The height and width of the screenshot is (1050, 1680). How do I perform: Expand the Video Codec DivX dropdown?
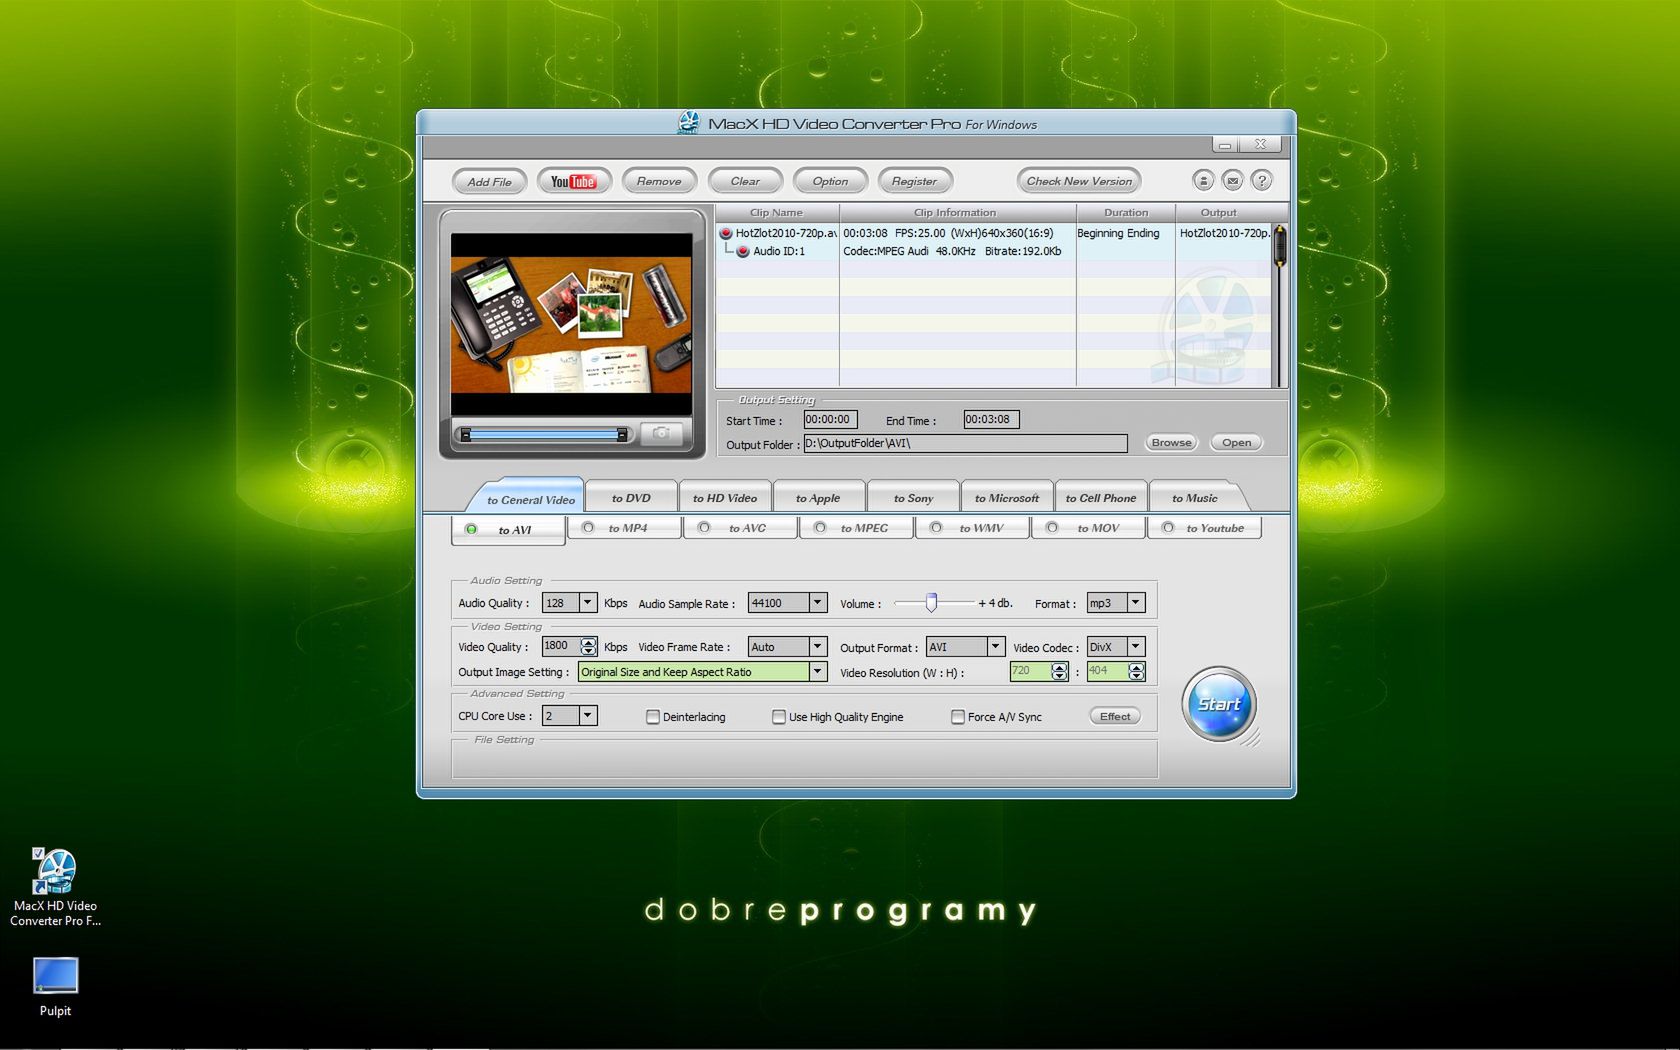(x=1136, y=646)
